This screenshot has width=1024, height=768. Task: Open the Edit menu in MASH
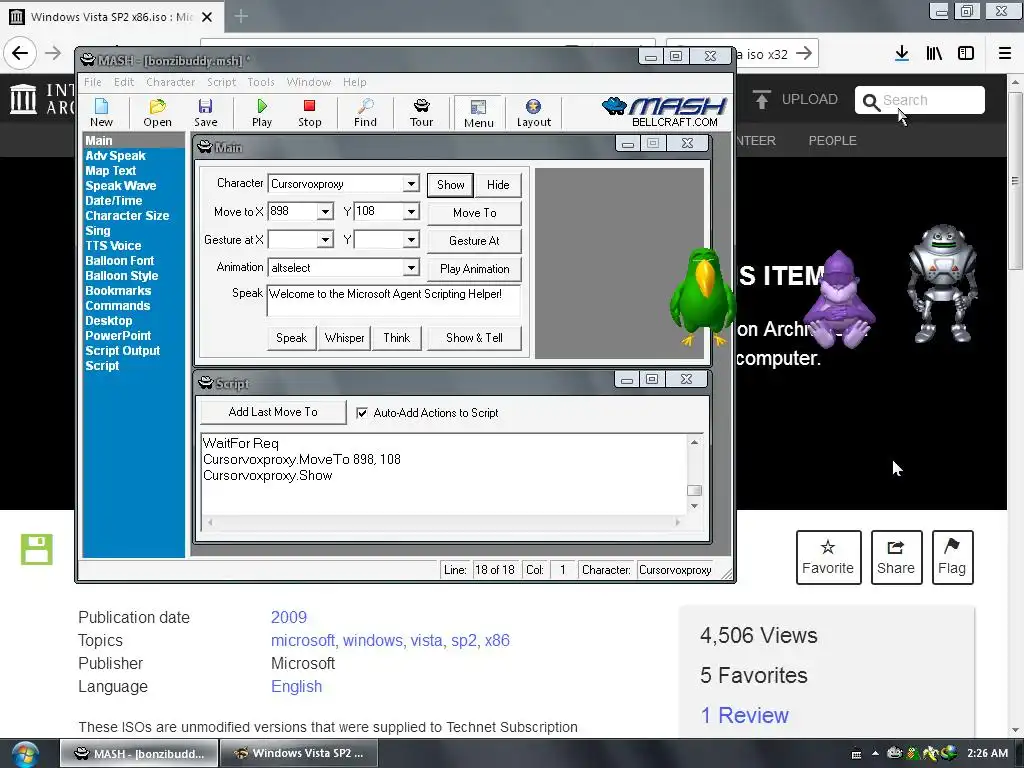point(123,82)
